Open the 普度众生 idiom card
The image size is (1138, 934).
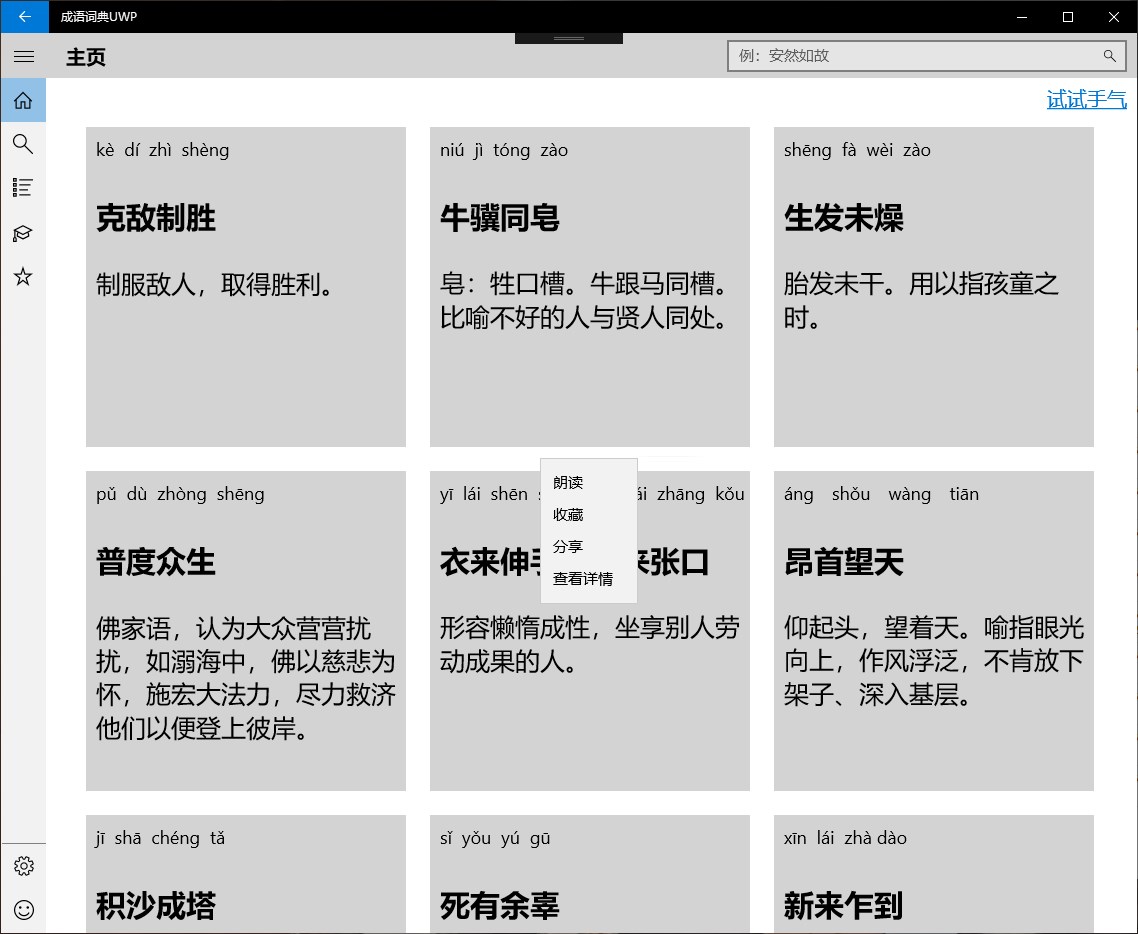tap(246, 631)
